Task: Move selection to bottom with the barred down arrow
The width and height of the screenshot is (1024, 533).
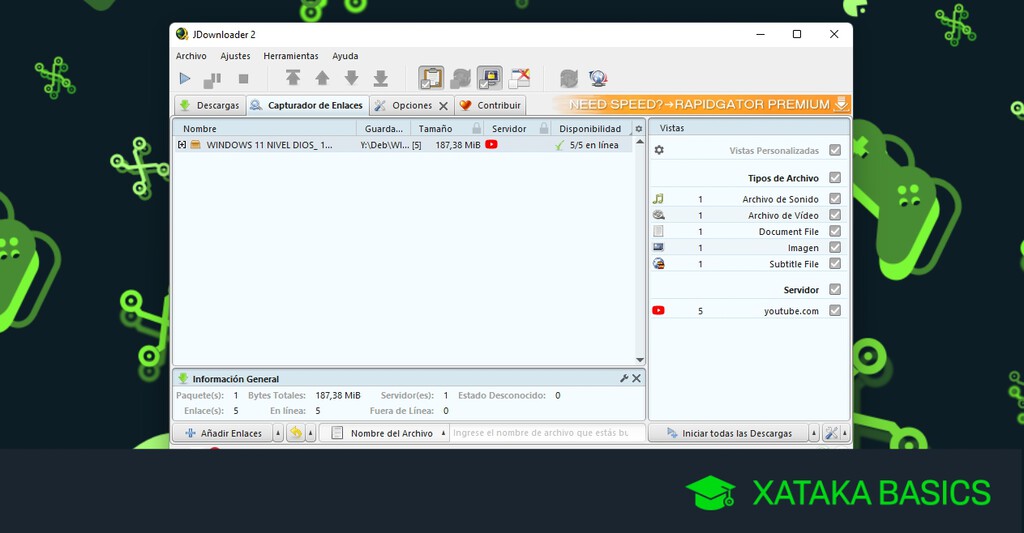Action: pos(381,78)
